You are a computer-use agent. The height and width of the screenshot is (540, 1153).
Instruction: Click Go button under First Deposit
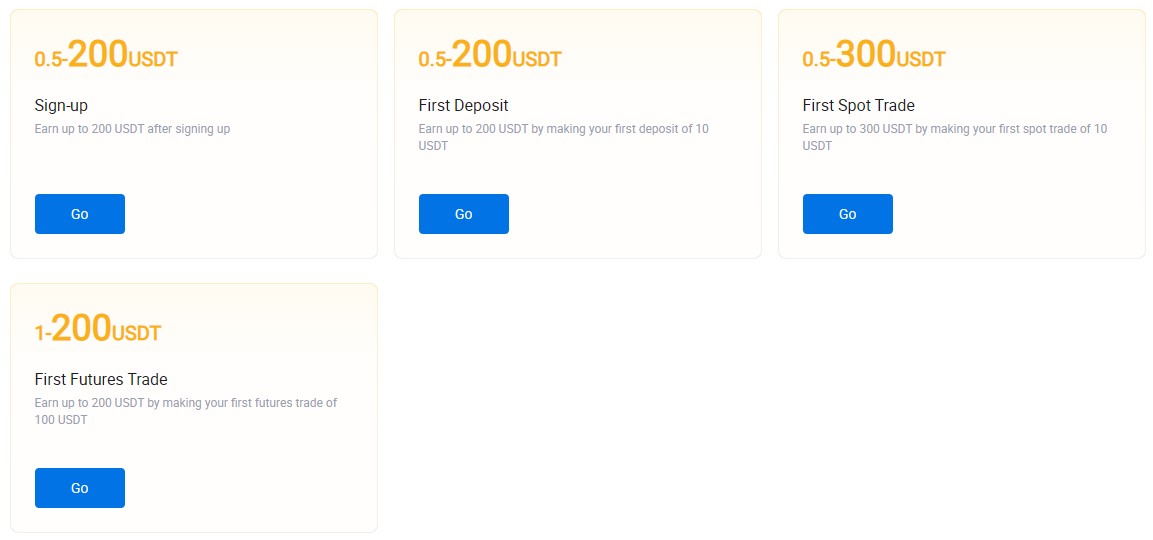click(x=463, y=214)
